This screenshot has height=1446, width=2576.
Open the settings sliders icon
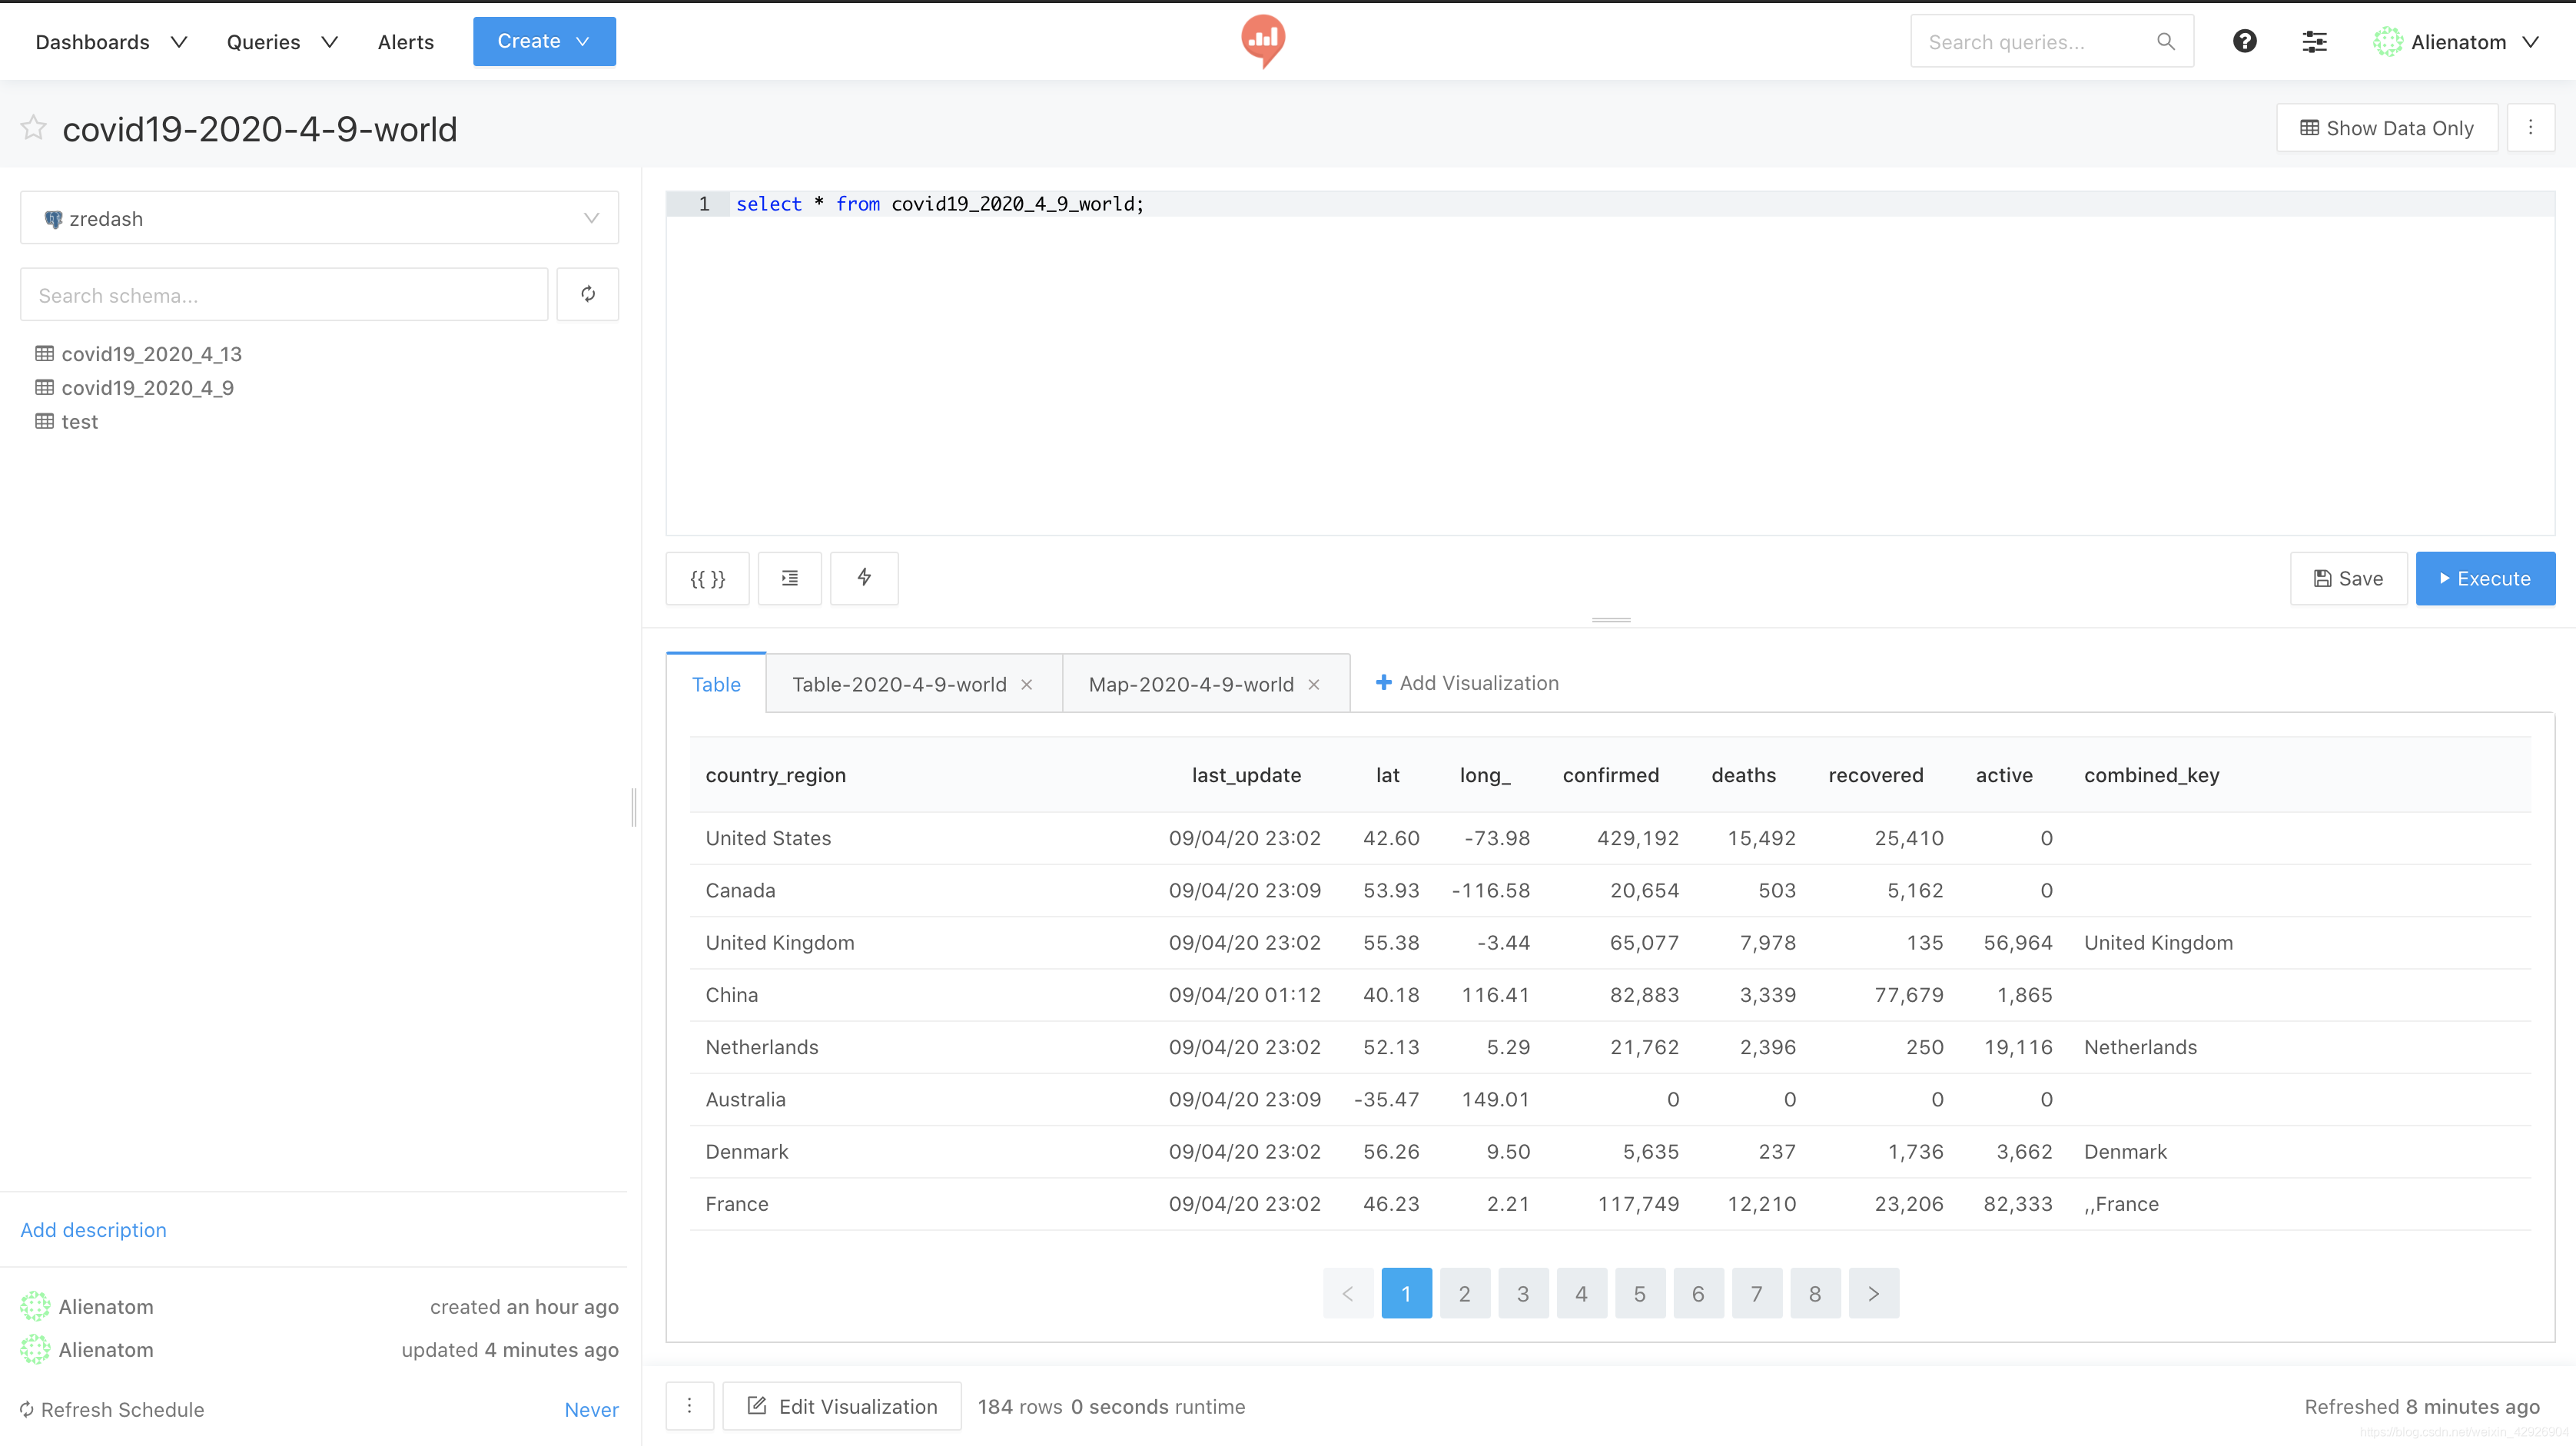[x=2314, y=41]
